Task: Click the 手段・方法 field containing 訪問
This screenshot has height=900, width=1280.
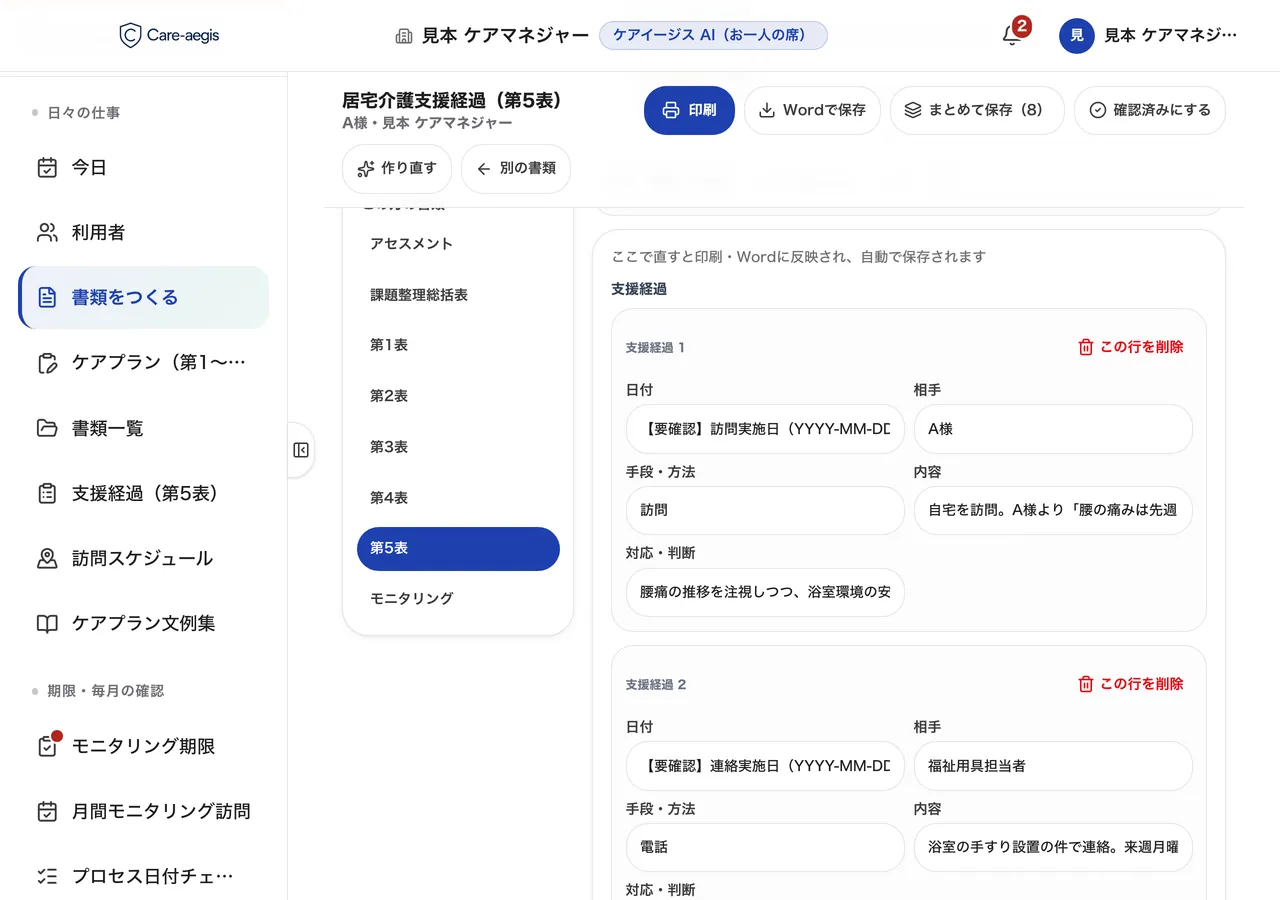Action: click(x=765, y=510)
